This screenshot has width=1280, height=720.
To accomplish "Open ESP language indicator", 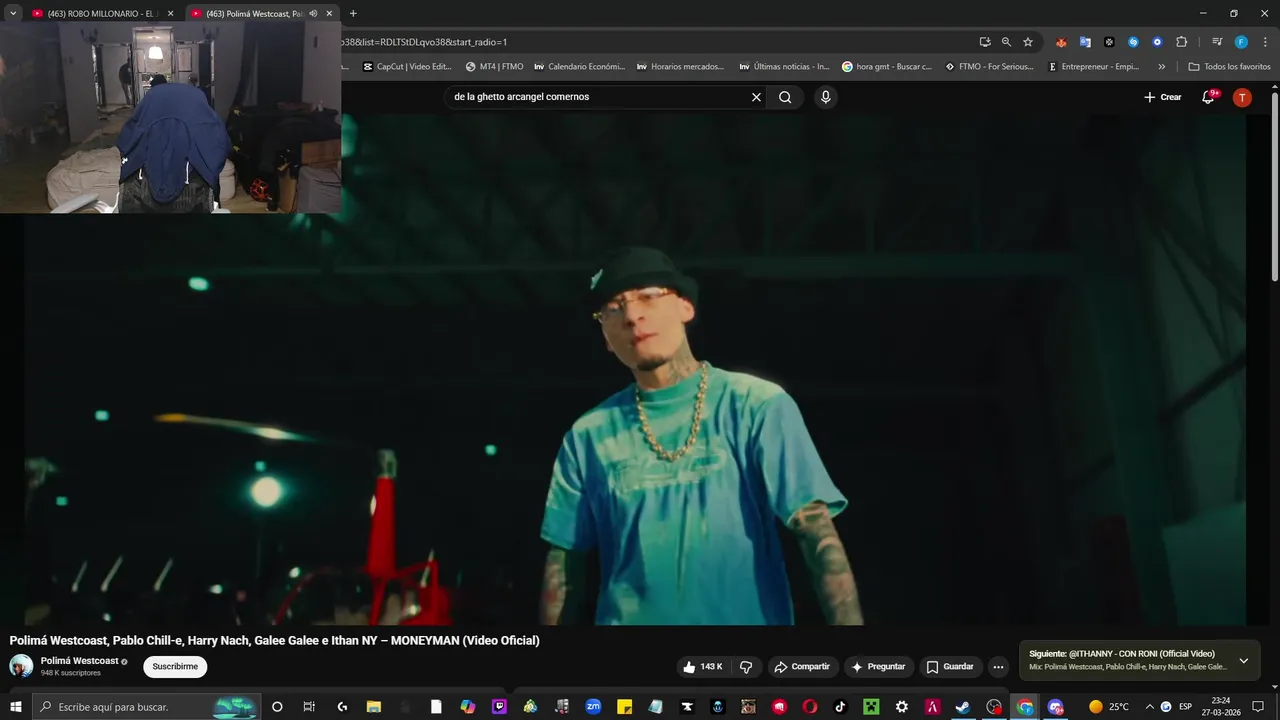I will [x=1186, y=707].
